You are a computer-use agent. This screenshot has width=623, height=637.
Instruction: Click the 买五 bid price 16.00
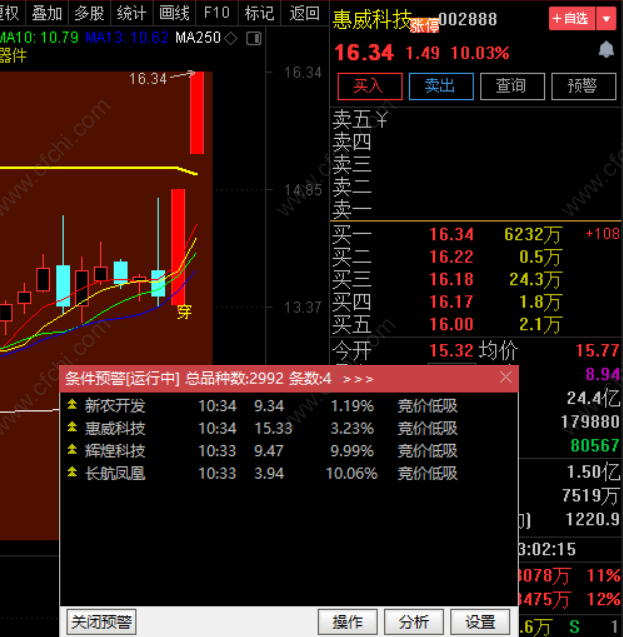pos(451,324)
